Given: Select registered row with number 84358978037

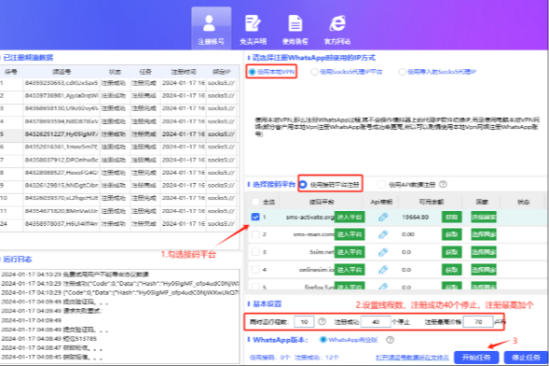Looking at the screenshot, I should click(x=119, y=224).
